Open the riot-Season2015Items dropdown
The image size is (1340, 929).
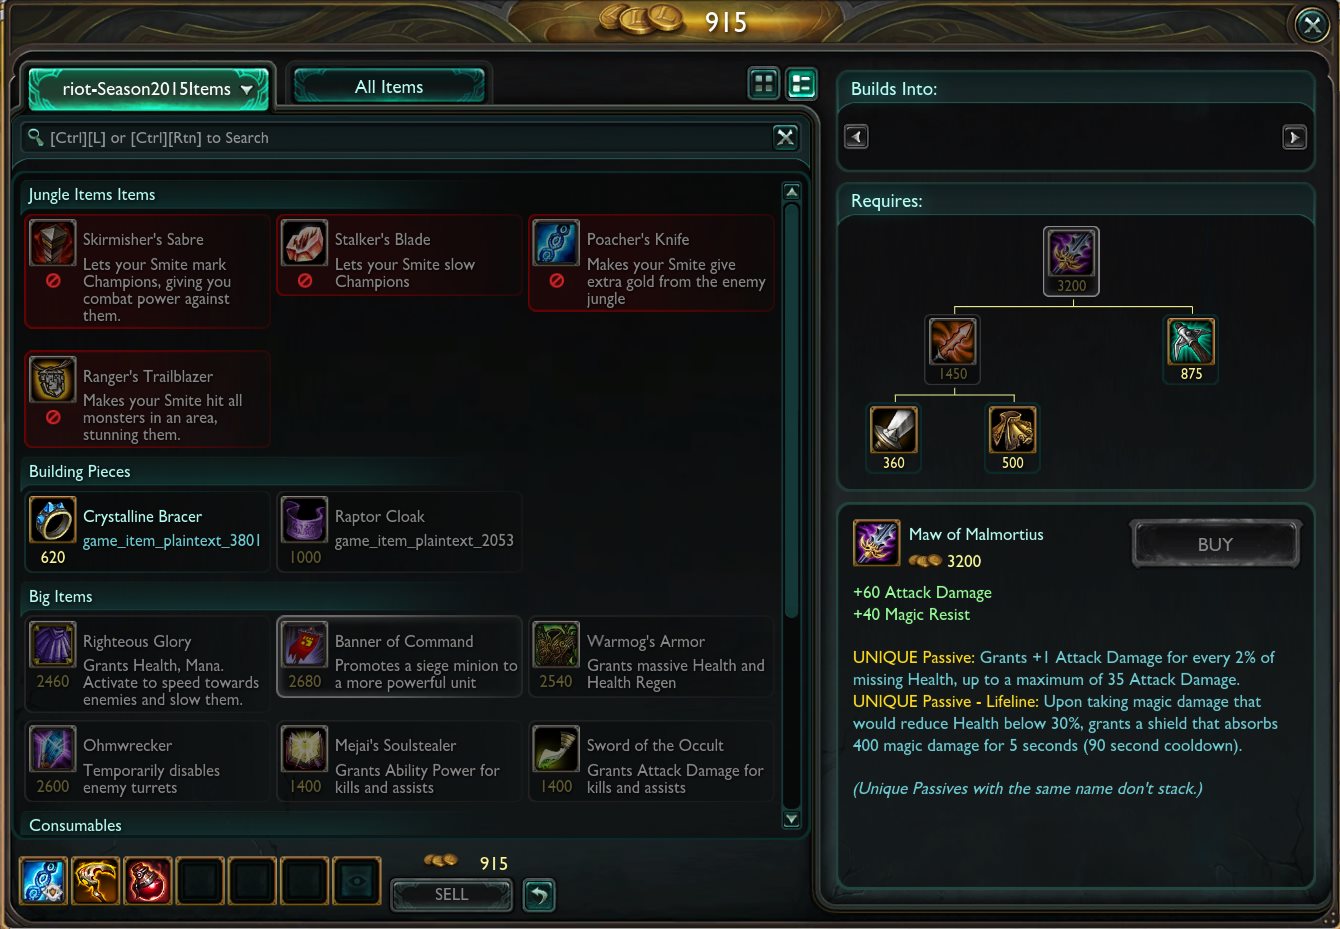coord(148,89)
